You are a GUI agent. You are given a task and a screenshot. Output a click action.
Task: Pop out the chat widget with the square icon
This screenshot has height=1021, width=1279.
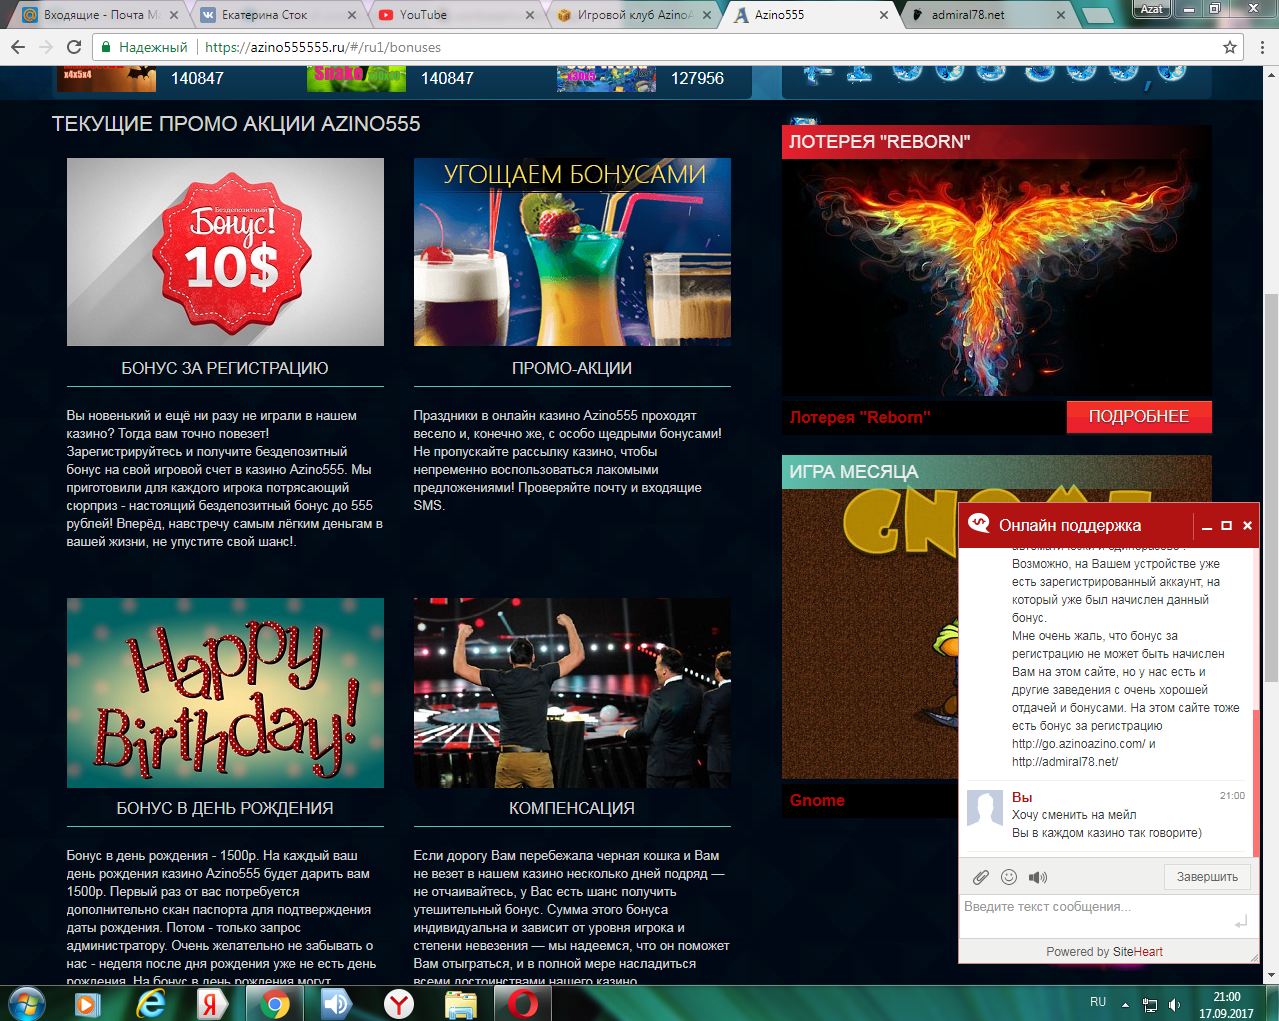point(1227,525)
